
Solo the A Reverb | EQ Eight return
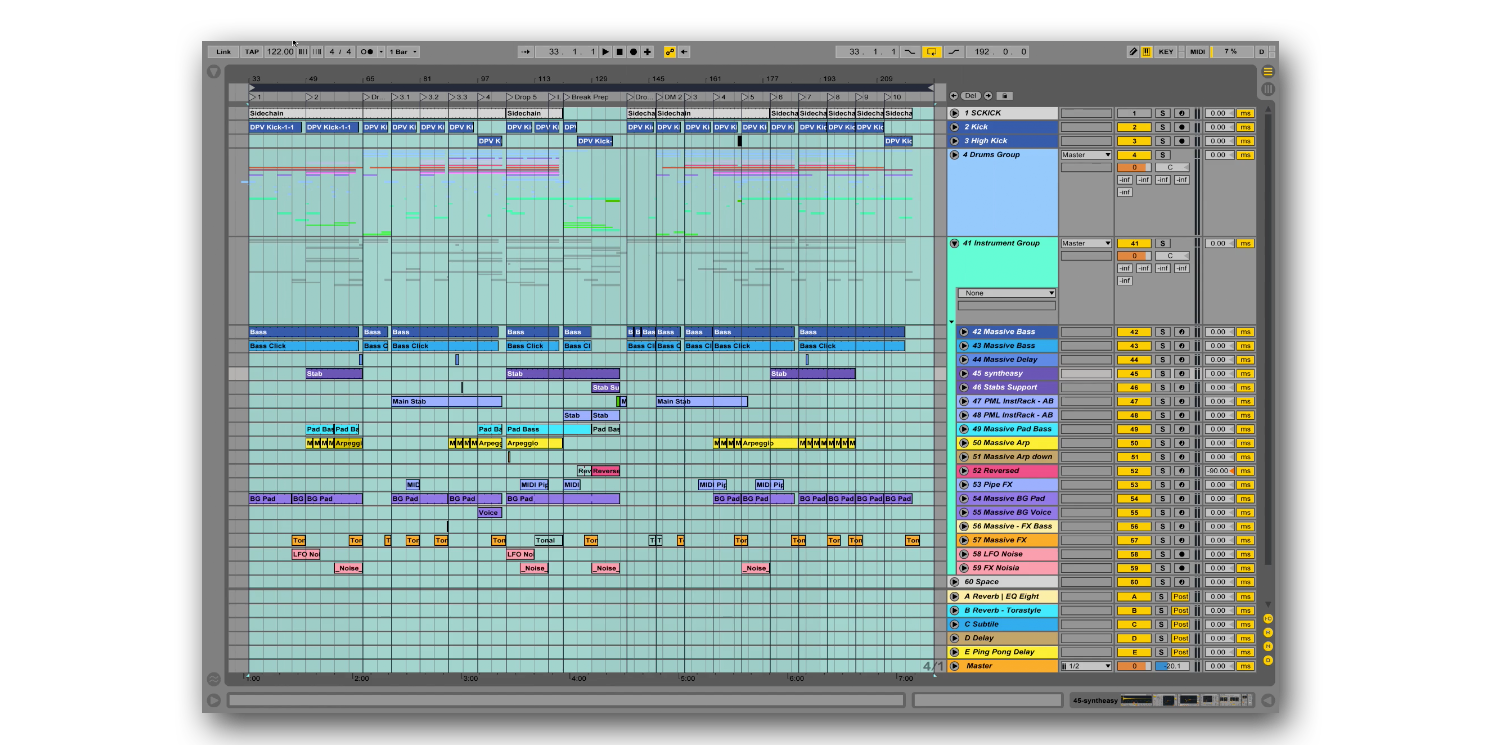(1162, 597)
